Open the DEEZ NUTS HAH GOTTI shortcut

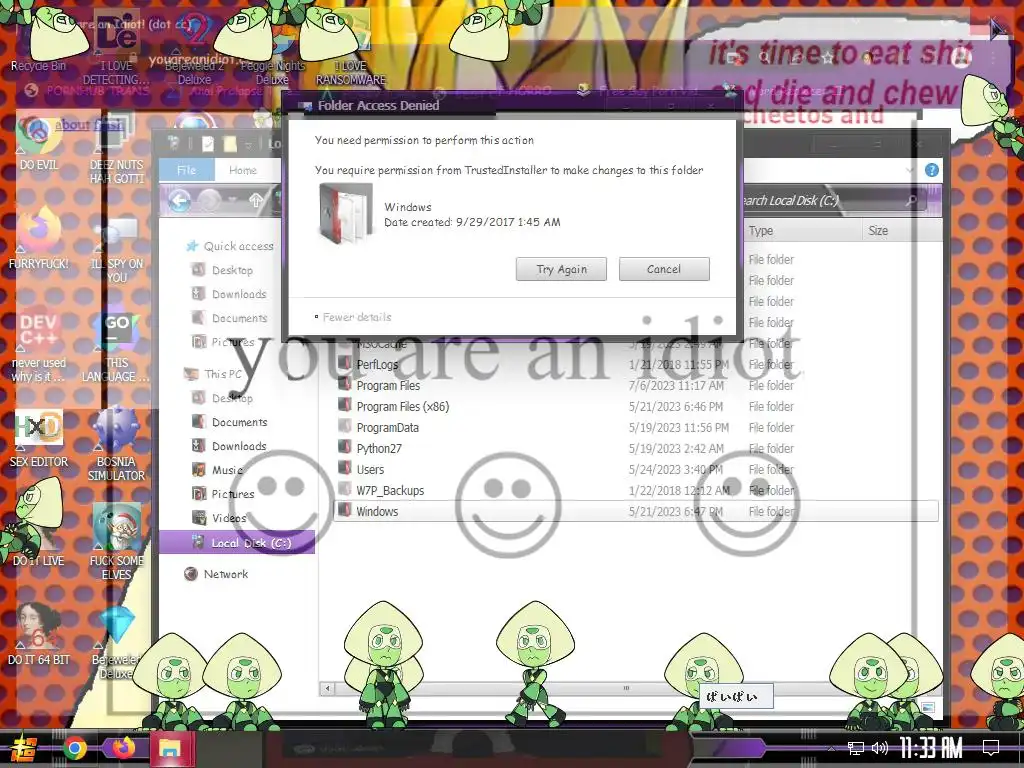[116, 149]
